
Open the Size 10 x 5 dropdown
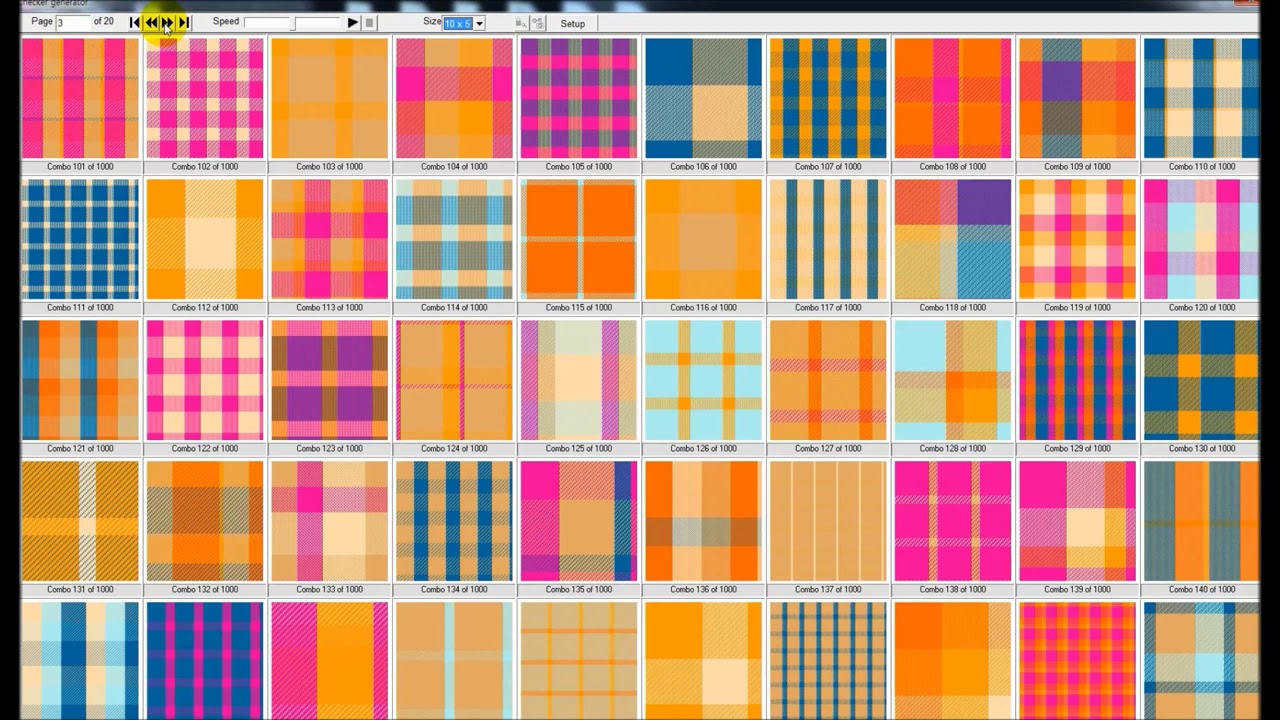coord(464,23)
